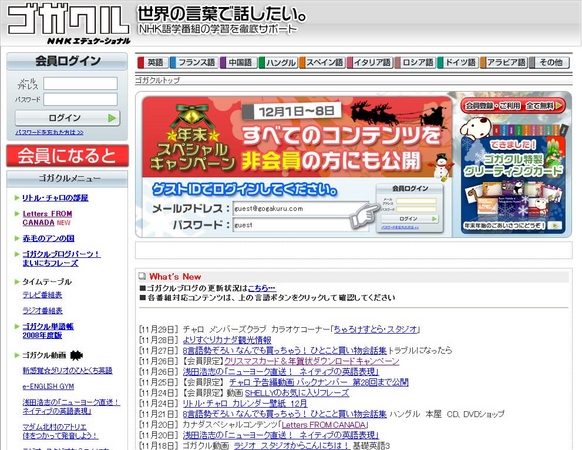Image resolution: width=582 pixels, height=450 pixels.
Task: Click the sidebar ログイン button
Action: pyautogui.click(x=67, y=118)
